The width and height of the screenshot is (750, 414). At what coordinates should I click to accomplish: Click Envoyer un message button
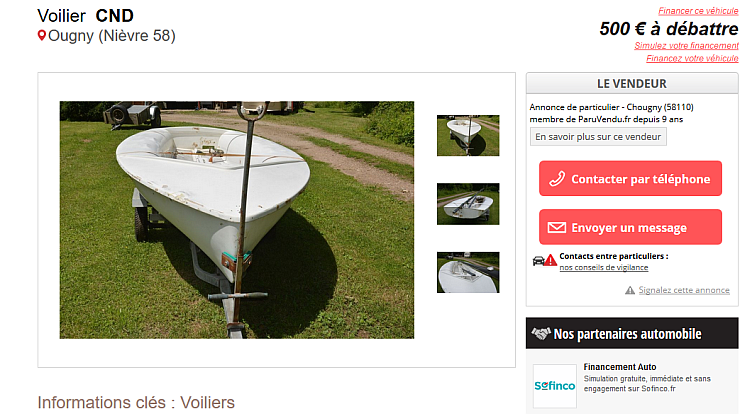[x=630, y=227]
